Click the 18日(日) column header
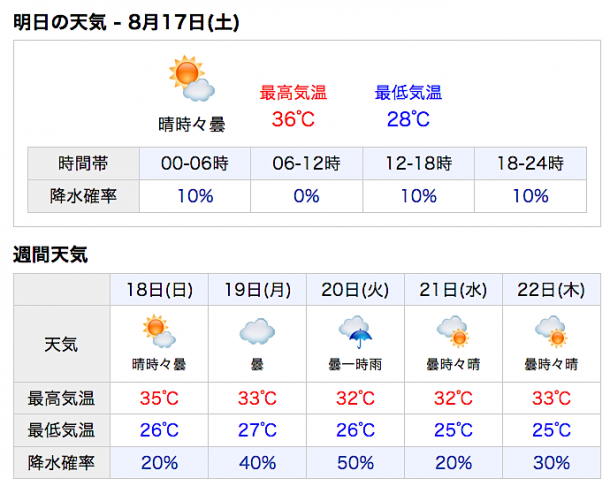The width and height of the screenshot is (610, 486). point(159,290)
